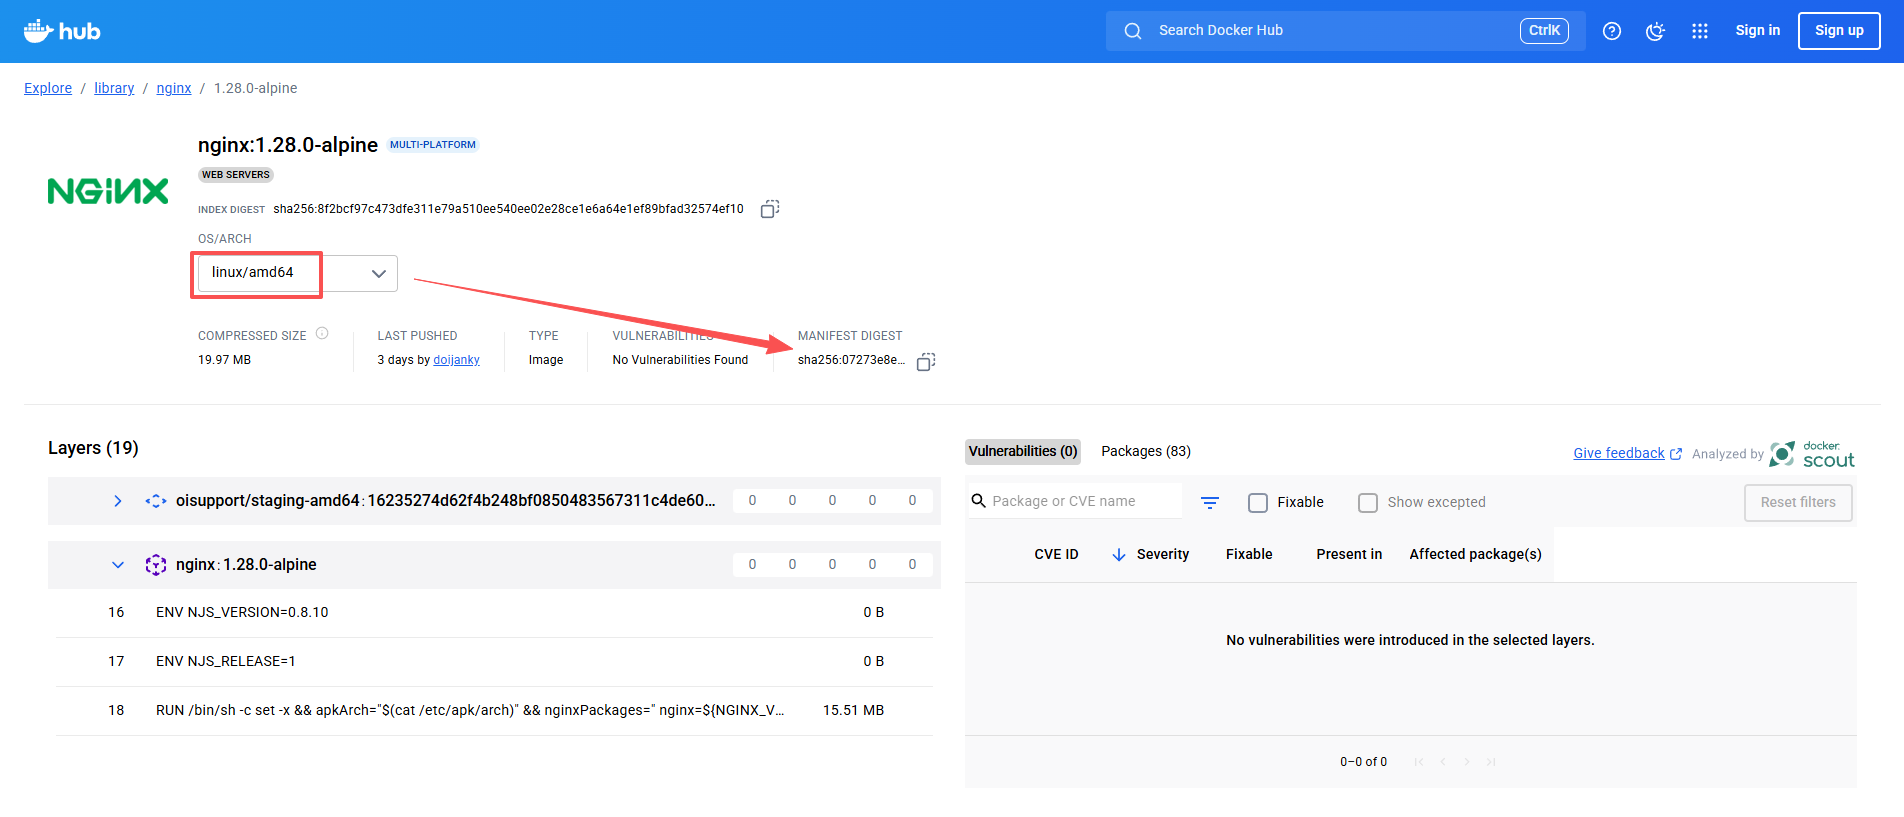
Task: Open the OS/ARCH linux/amd64 dropdown
Action: pos(298,273)
